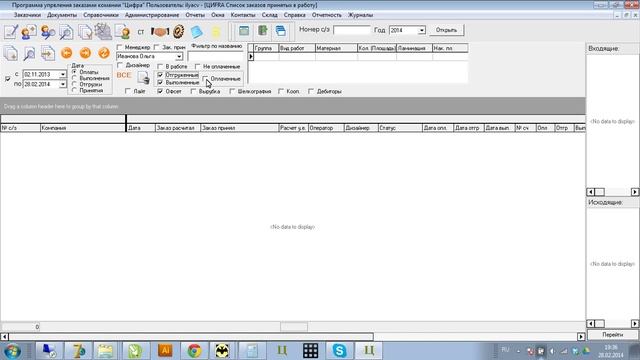This screenshot has height=360, width=640.
Task: Click the orange back arrow button
Action: point(67,53)
